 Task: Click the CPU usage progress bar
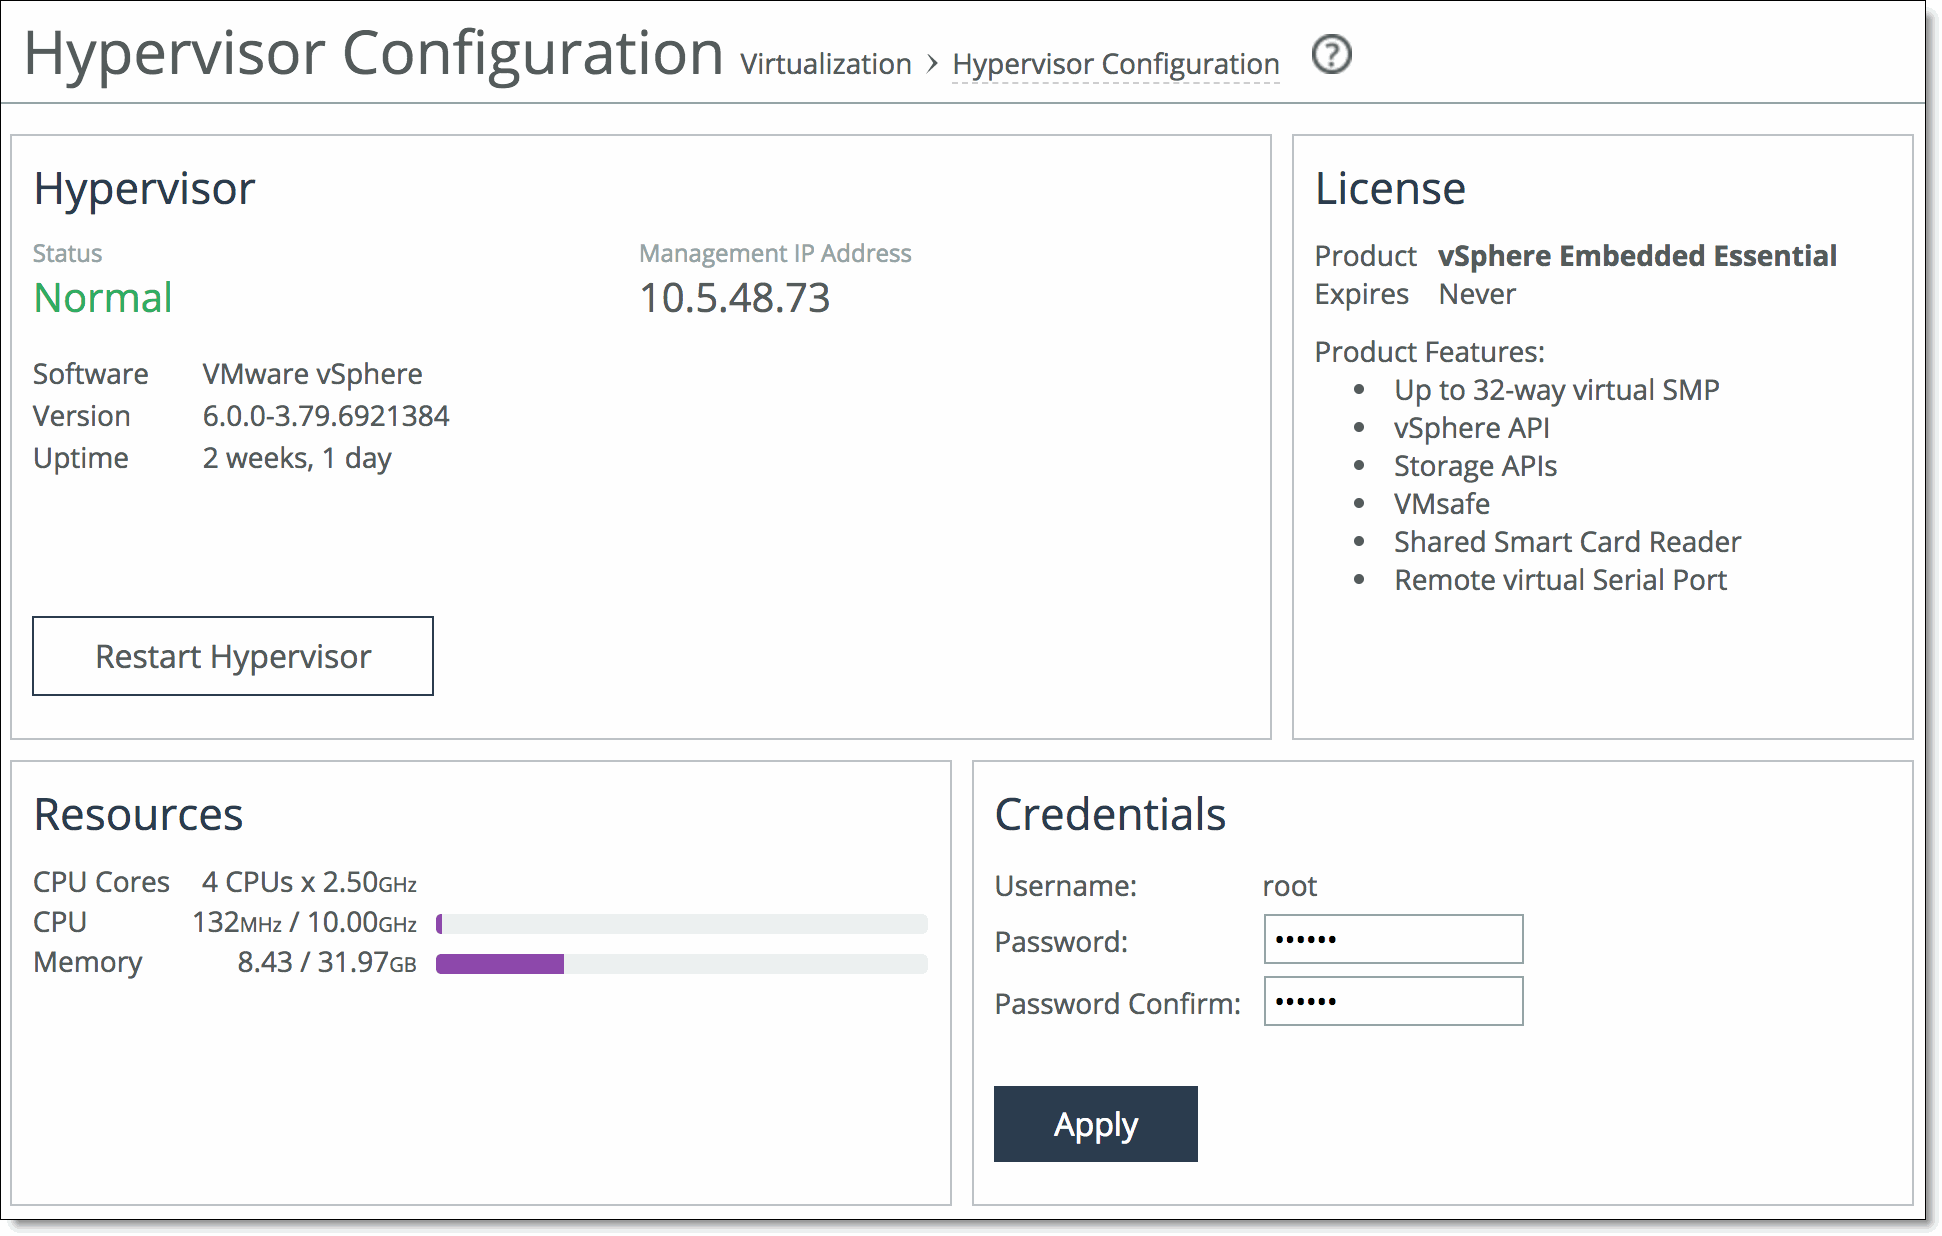point(681,924)
